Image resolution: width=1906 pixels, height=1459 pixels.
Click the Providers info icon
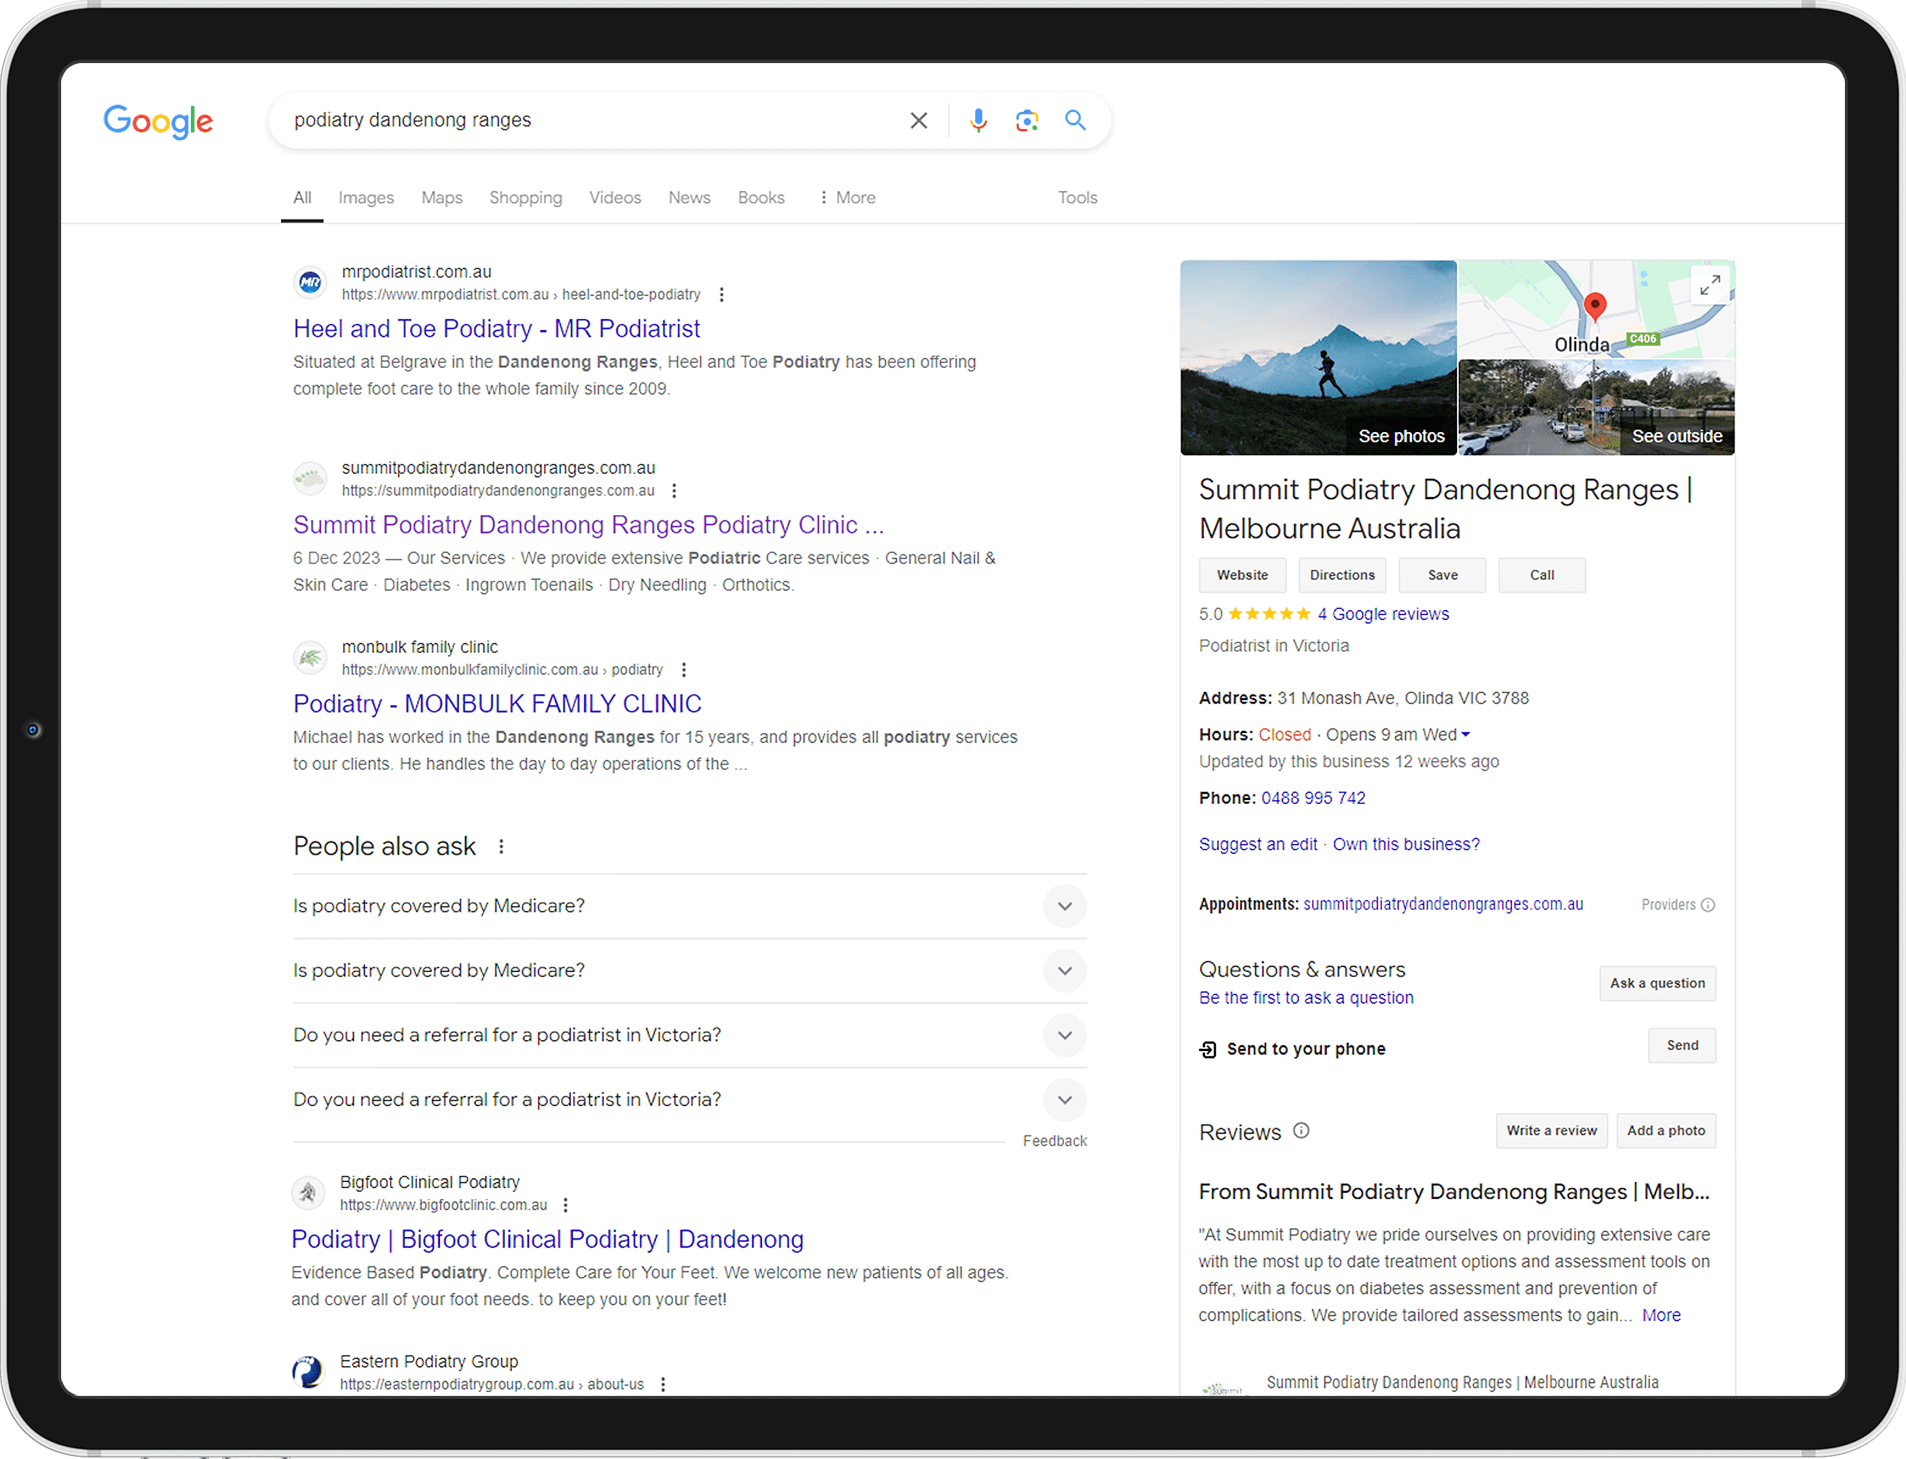click(x=1708, y=905)
